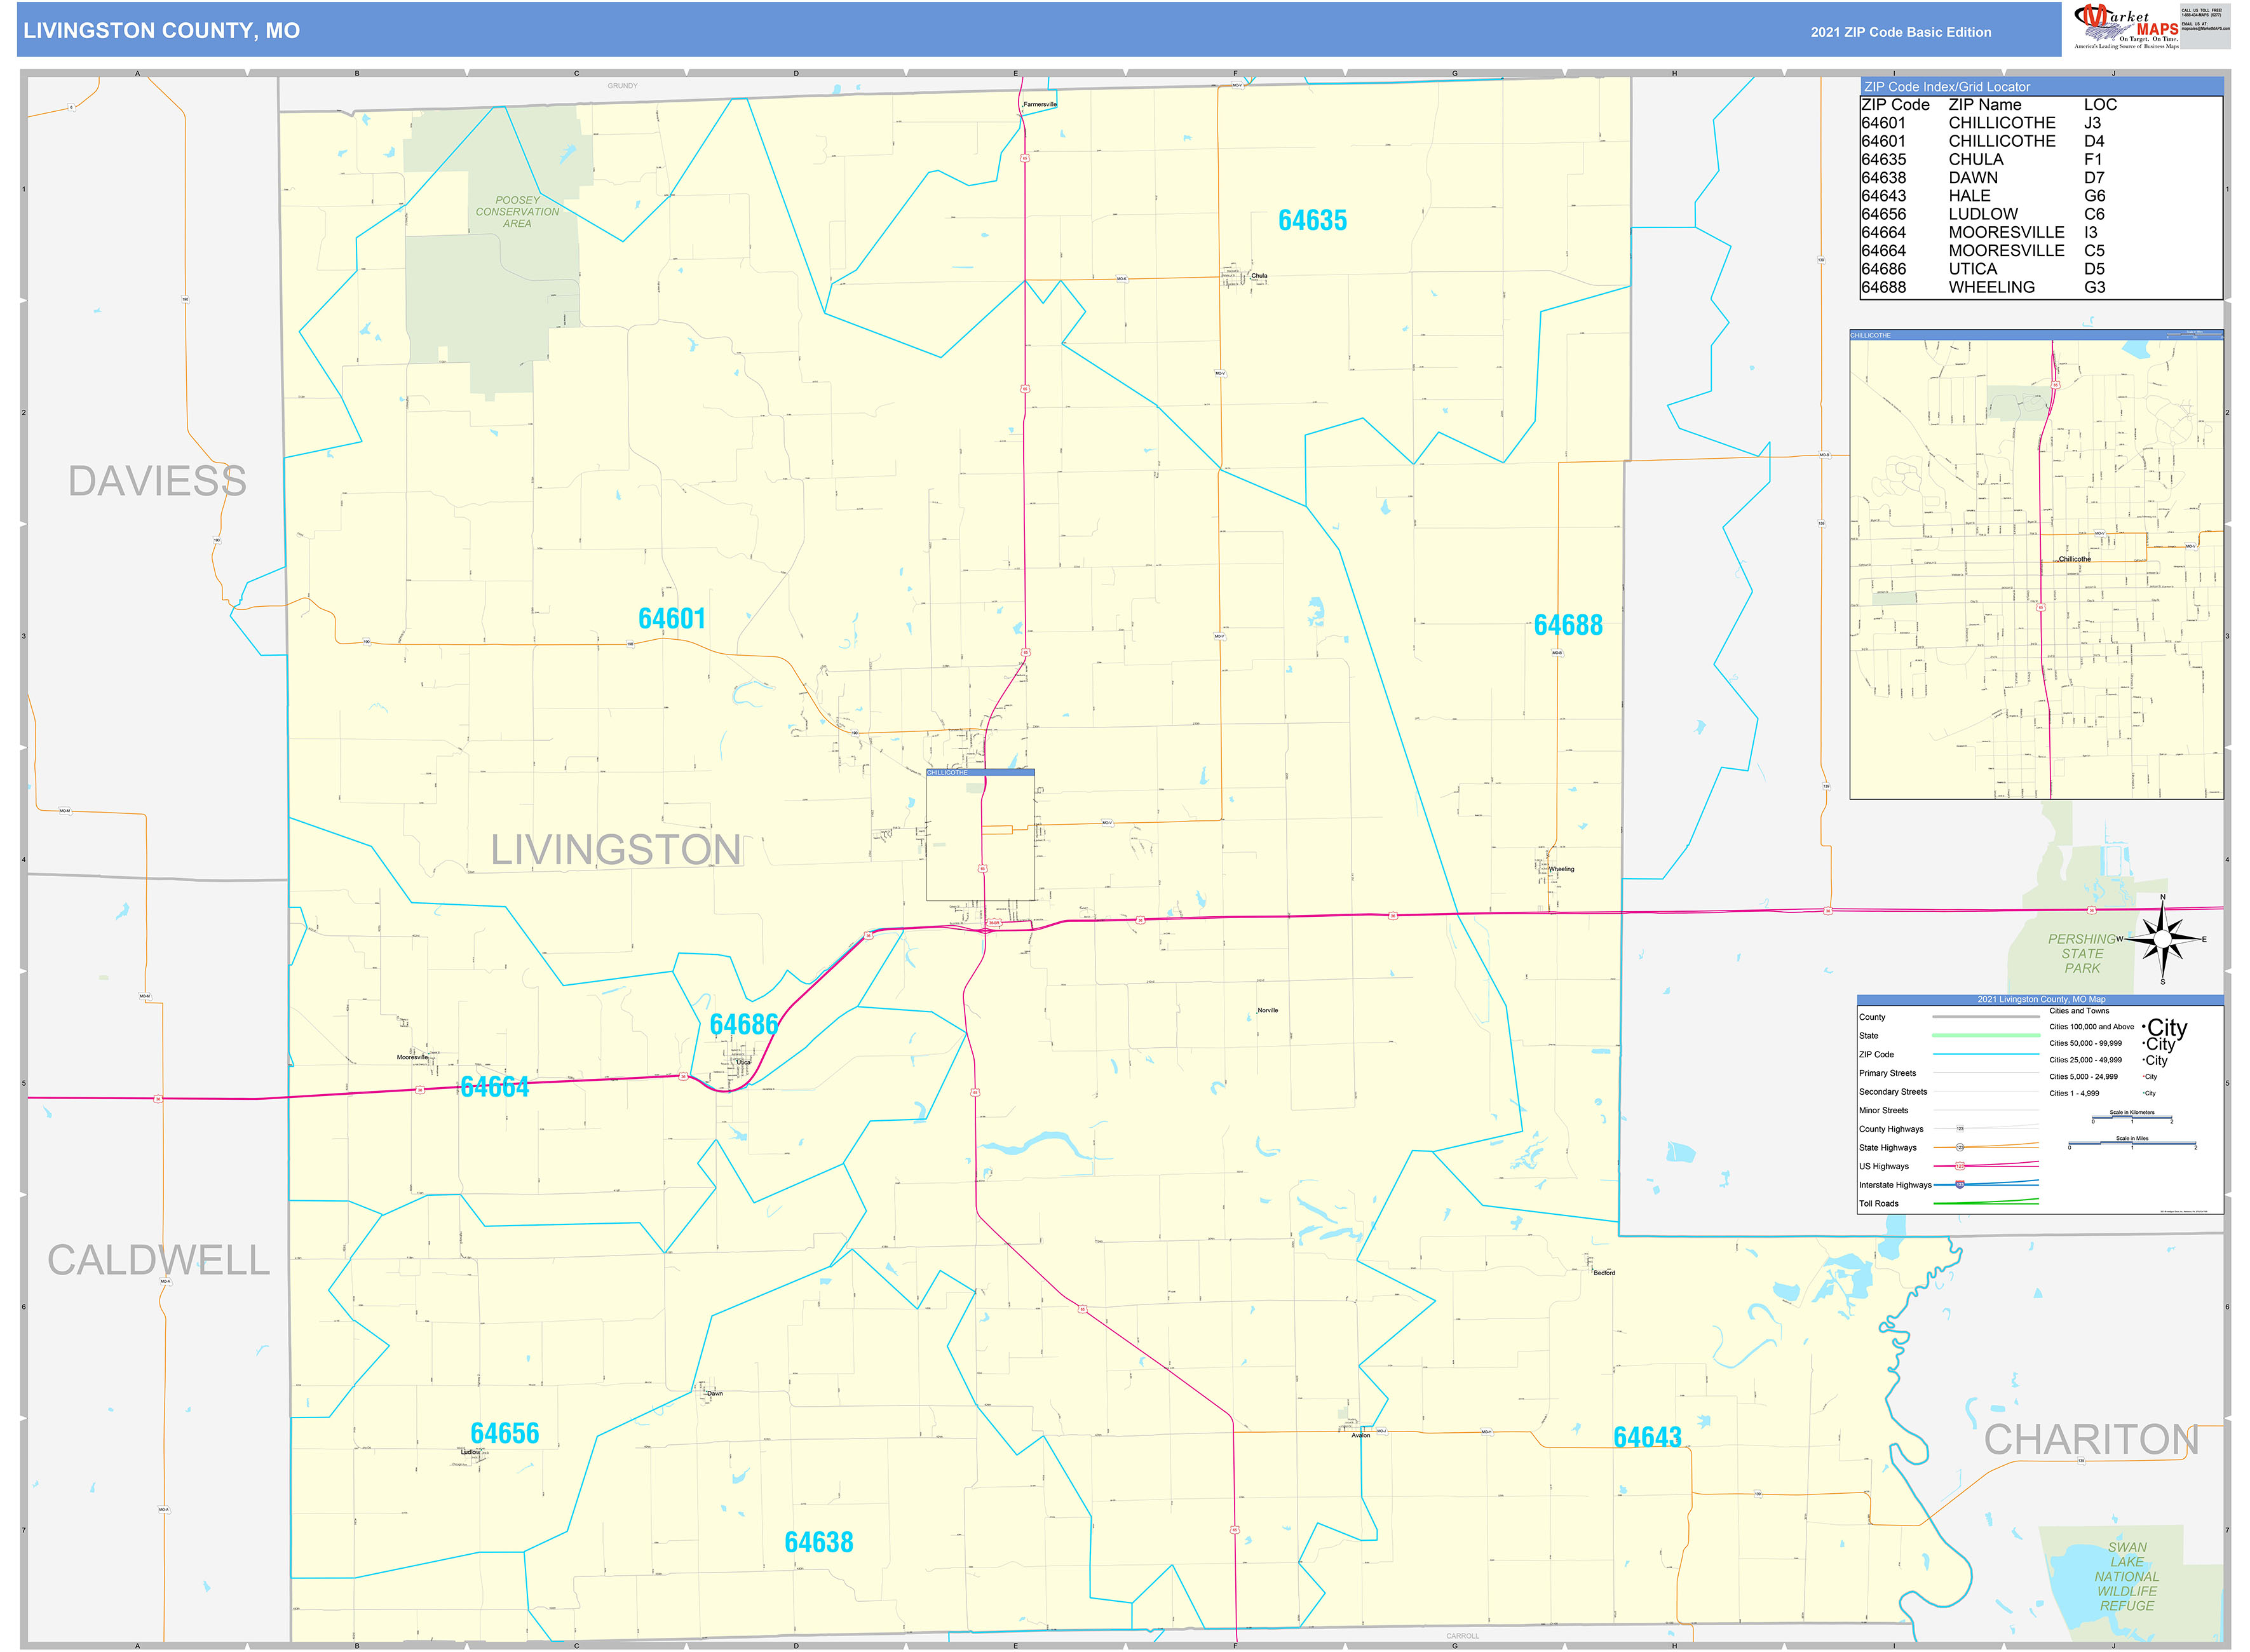The width and height of the screenshot is (2250, 1652).
Task: Click the State Highways shield symbol in the legend
Action: (1960, 1148)
